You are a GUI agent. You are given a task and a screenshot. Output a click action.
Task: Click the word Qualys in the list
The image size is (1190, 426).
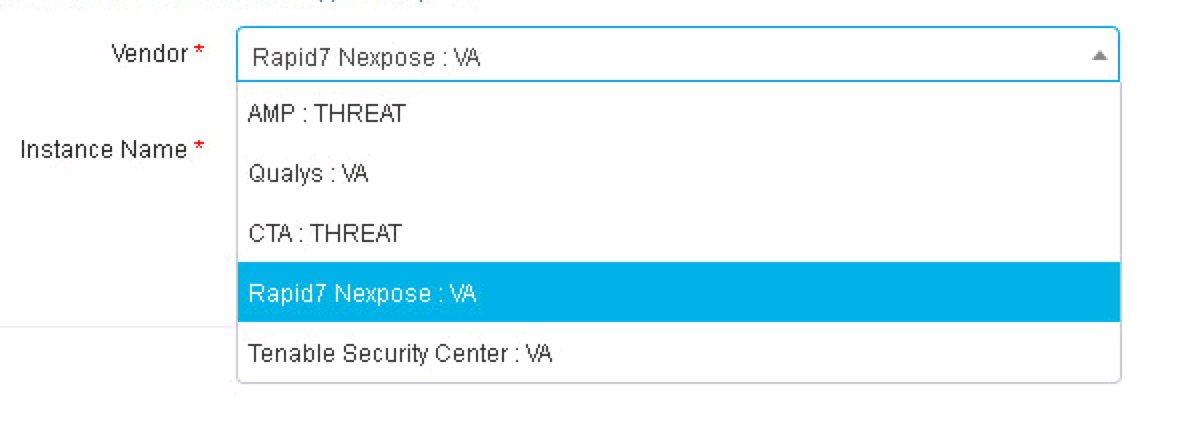coord(286,174)
